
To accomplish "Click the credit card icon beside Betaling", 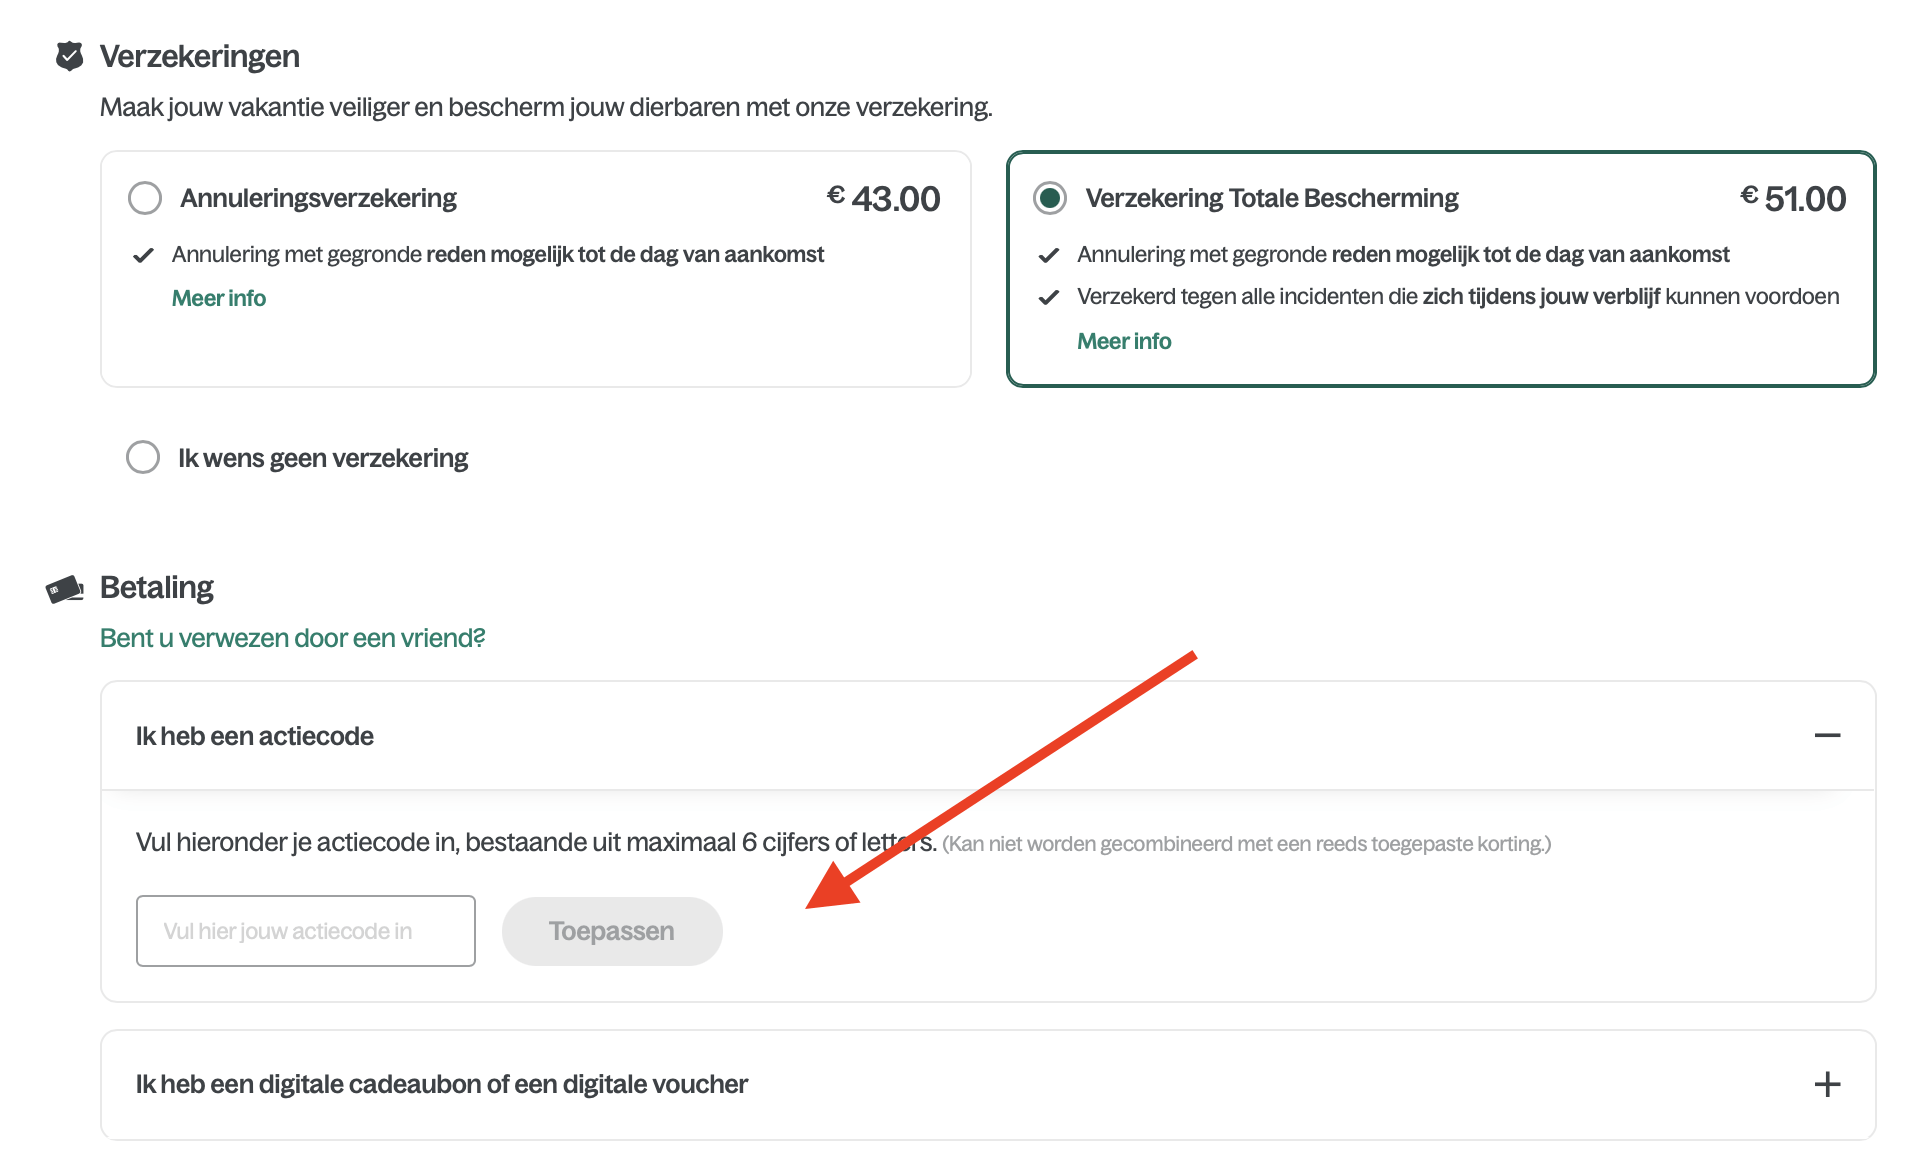I will [65, 589].
